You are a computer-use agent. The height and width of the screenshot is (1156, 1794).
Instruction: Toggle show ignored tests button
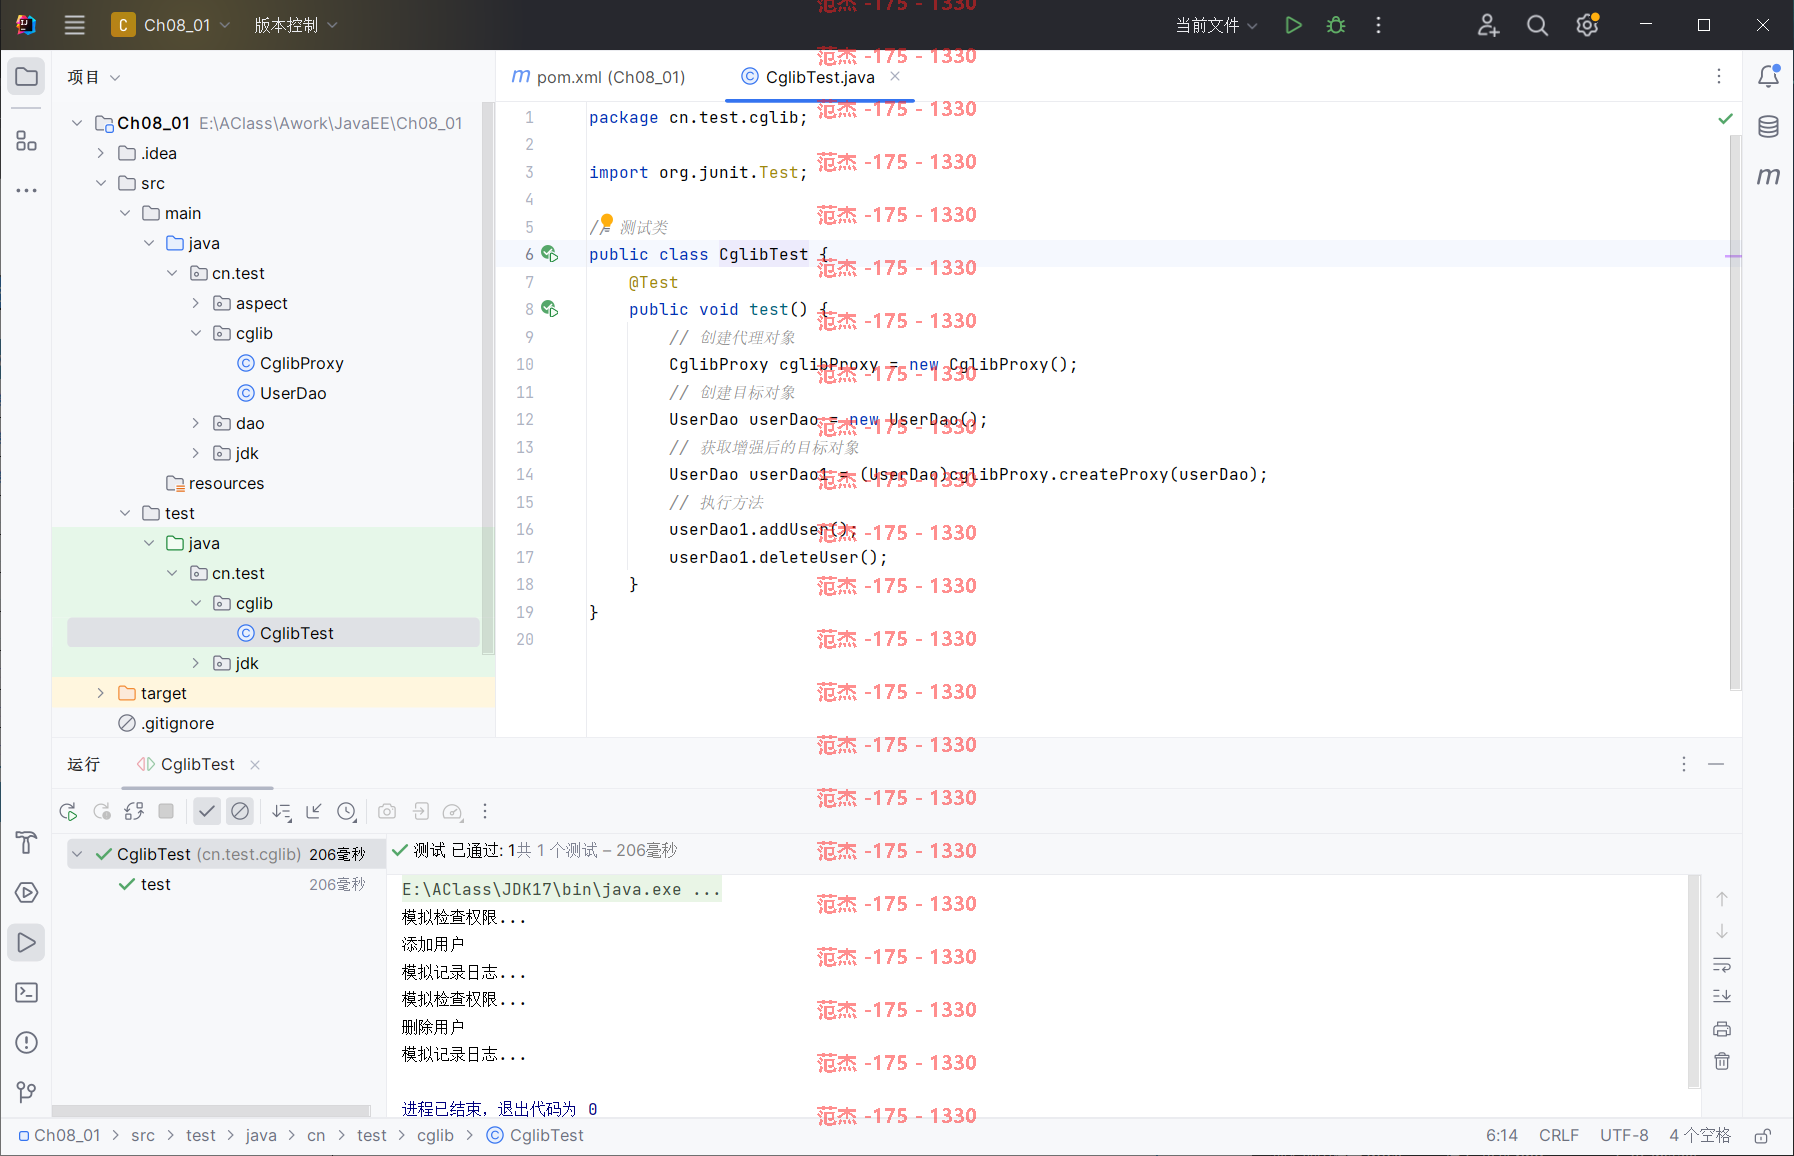click(x=240, y=811)
